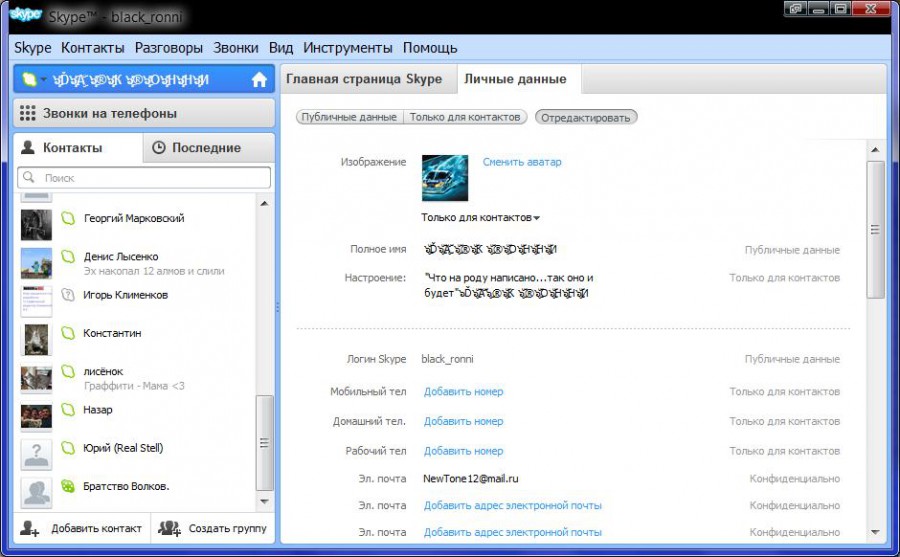Click the profile pane scrollbar thumb
The height and width of the screenshot is (557, 900).
coord(875,230)
